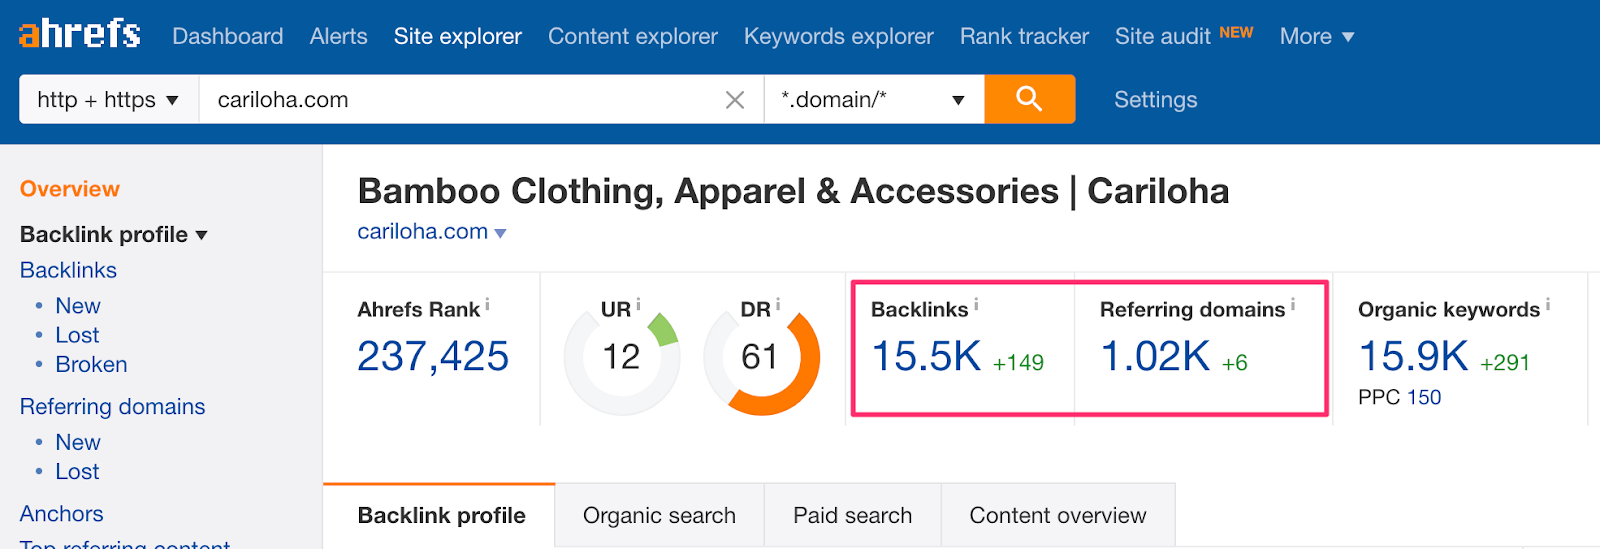This screenshot has height=549, width=1600.
Task: Click the orange search magnifier button
Action: (1029, 99)
